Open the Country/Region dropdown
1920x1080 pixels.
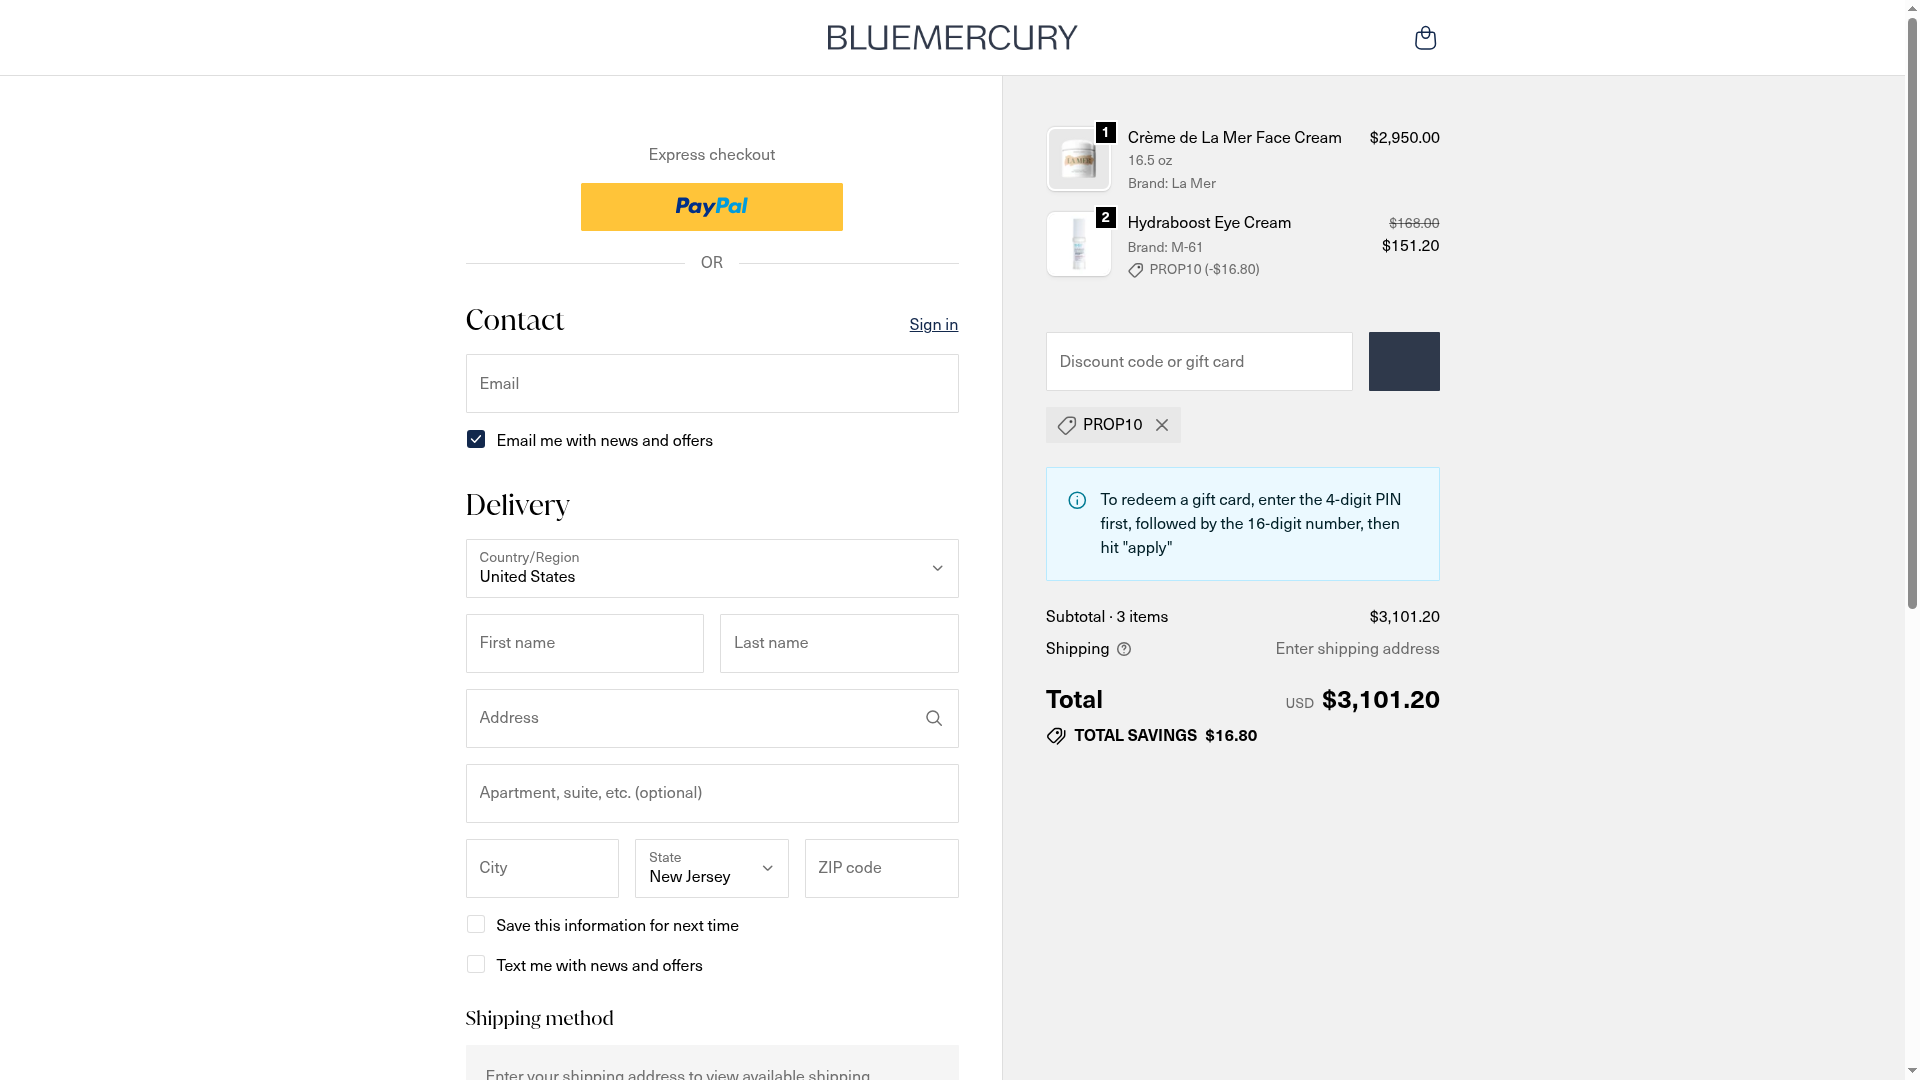[x=711, y=568]
